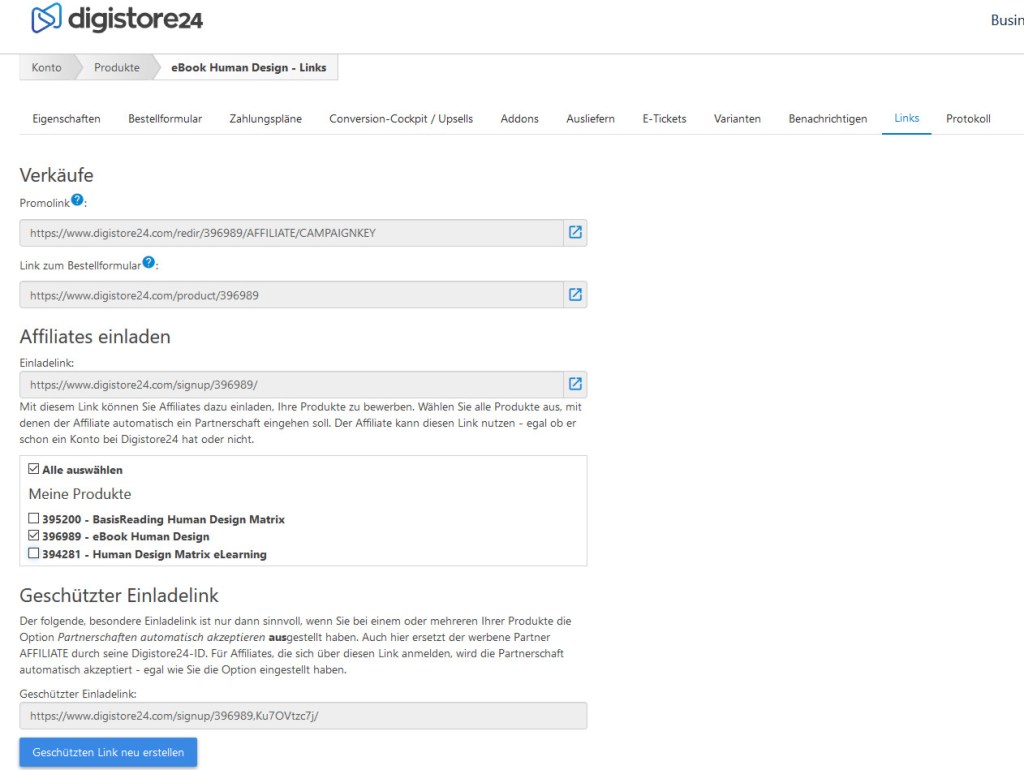
Task: Check 394281 Human Design Matrix eLearning
Action: pyautogui.click(x=34, y=553)
